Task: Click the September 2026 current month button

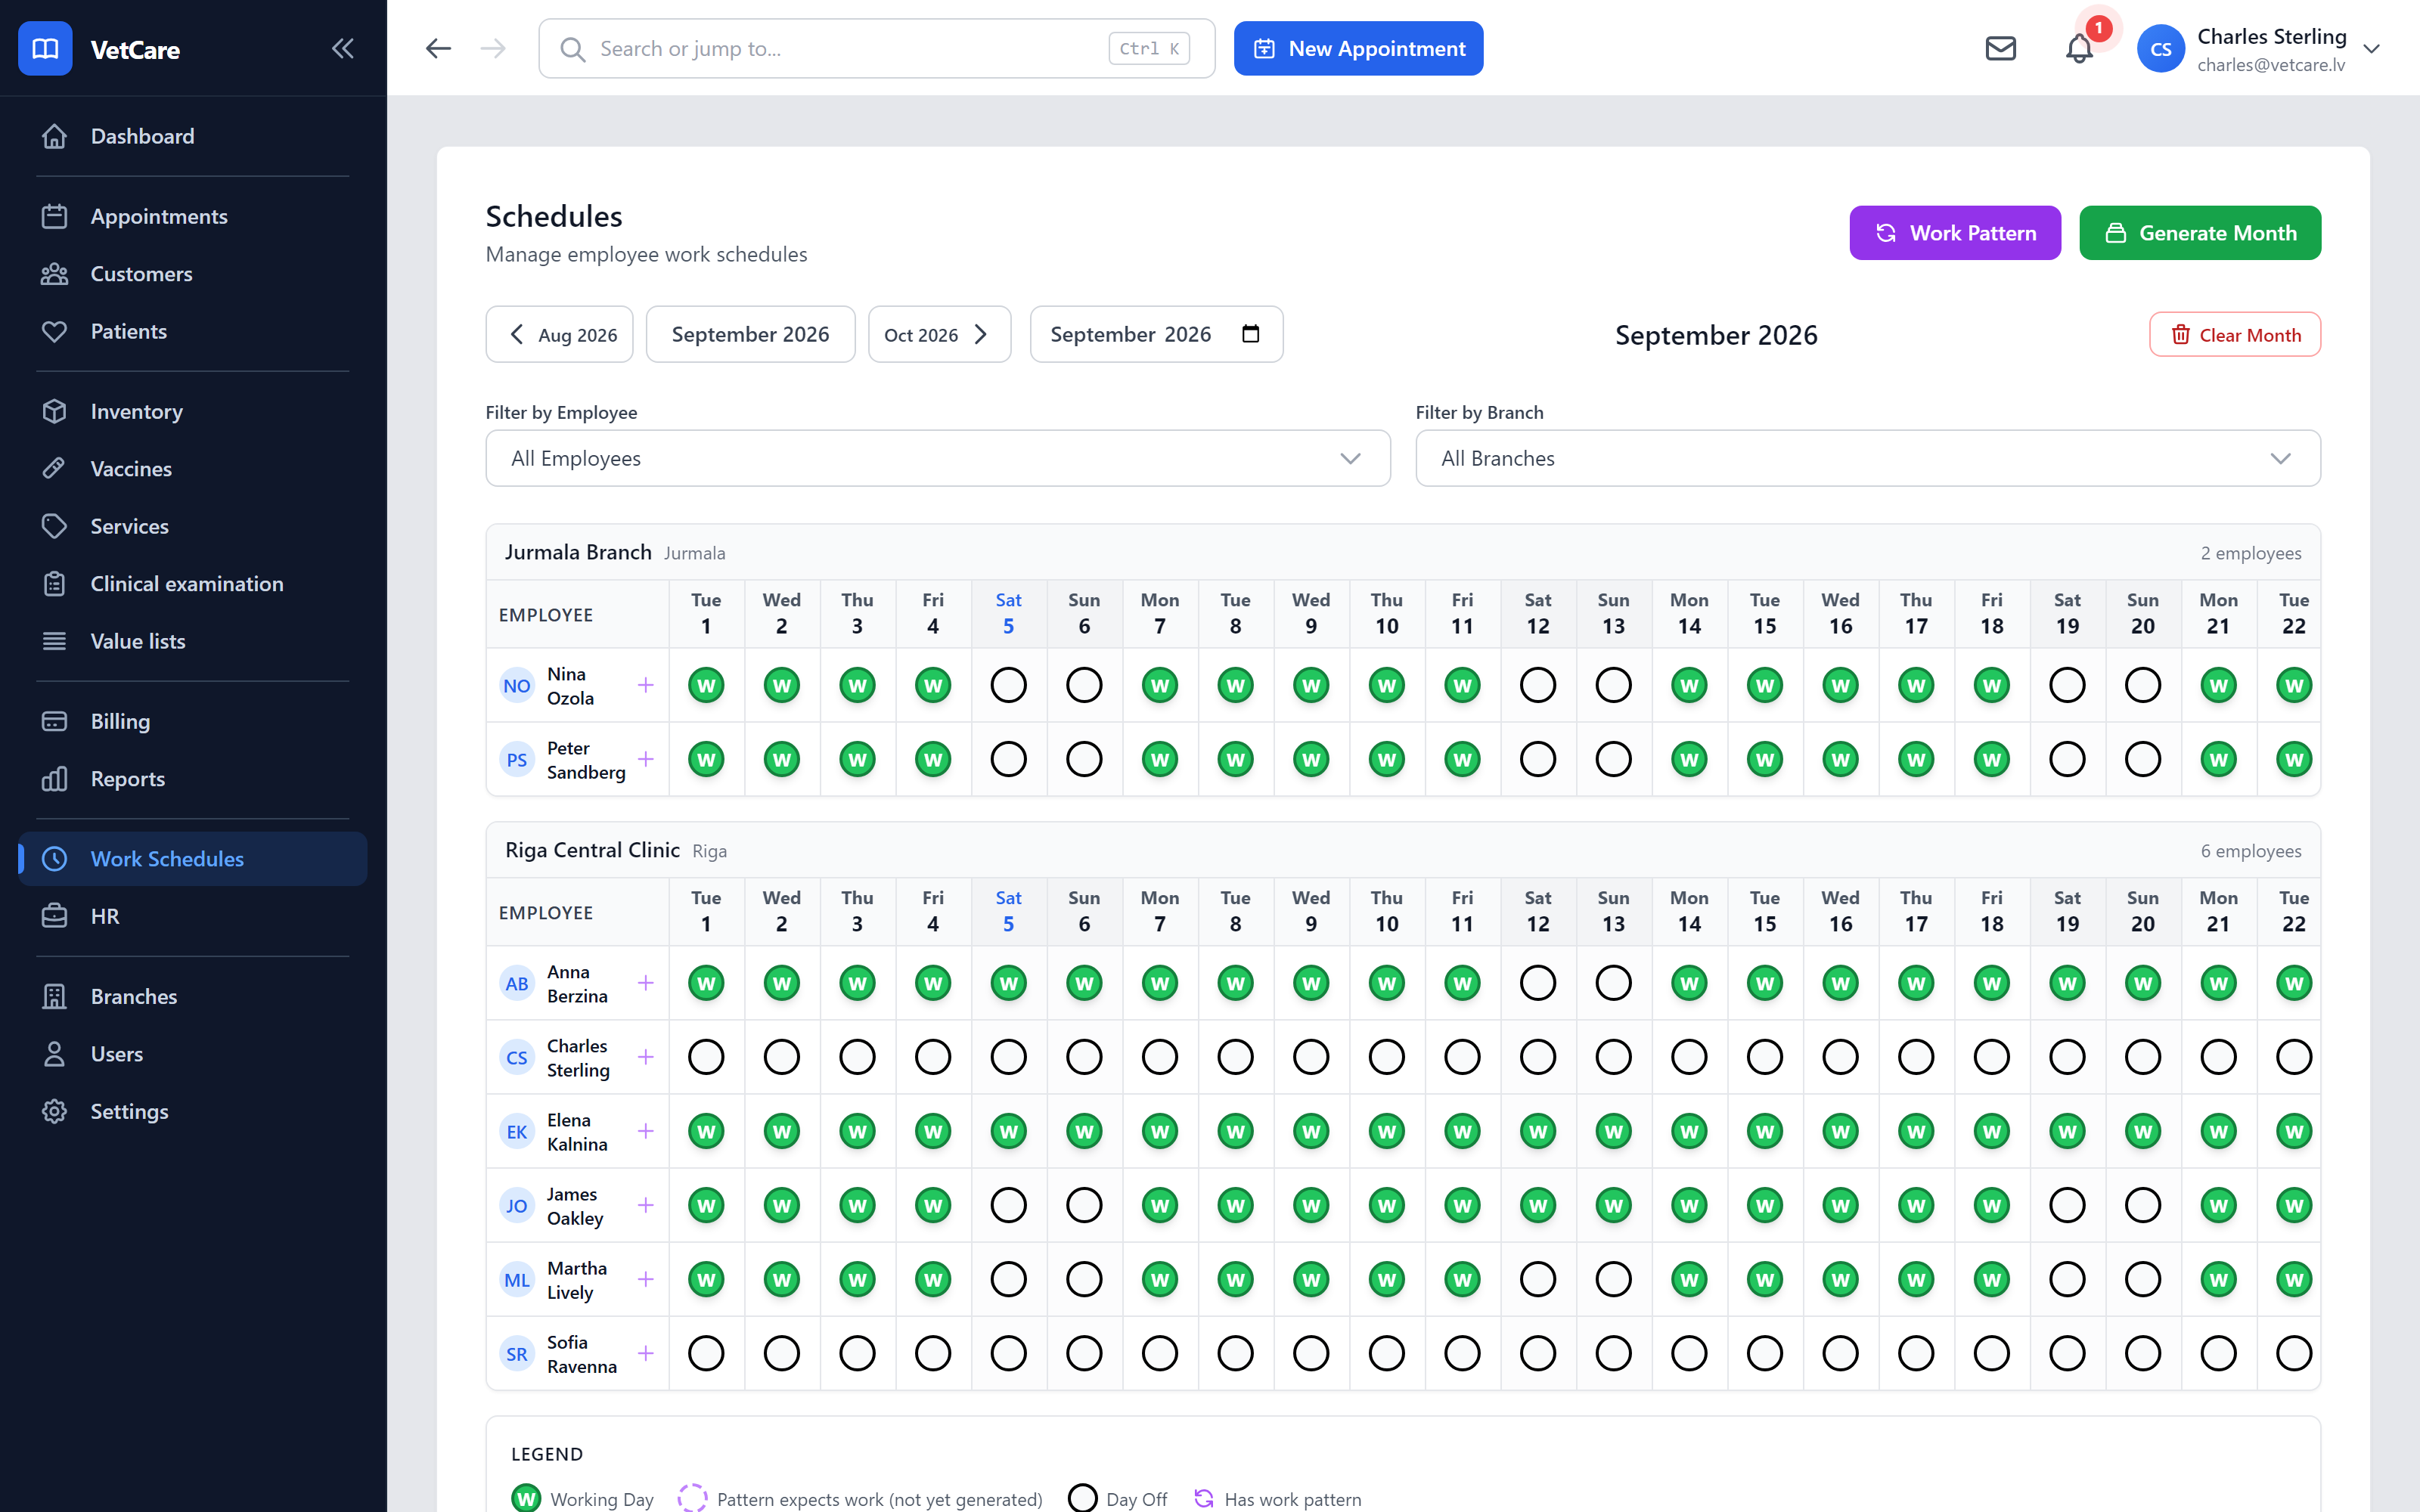Action: (x=750, y=334)
